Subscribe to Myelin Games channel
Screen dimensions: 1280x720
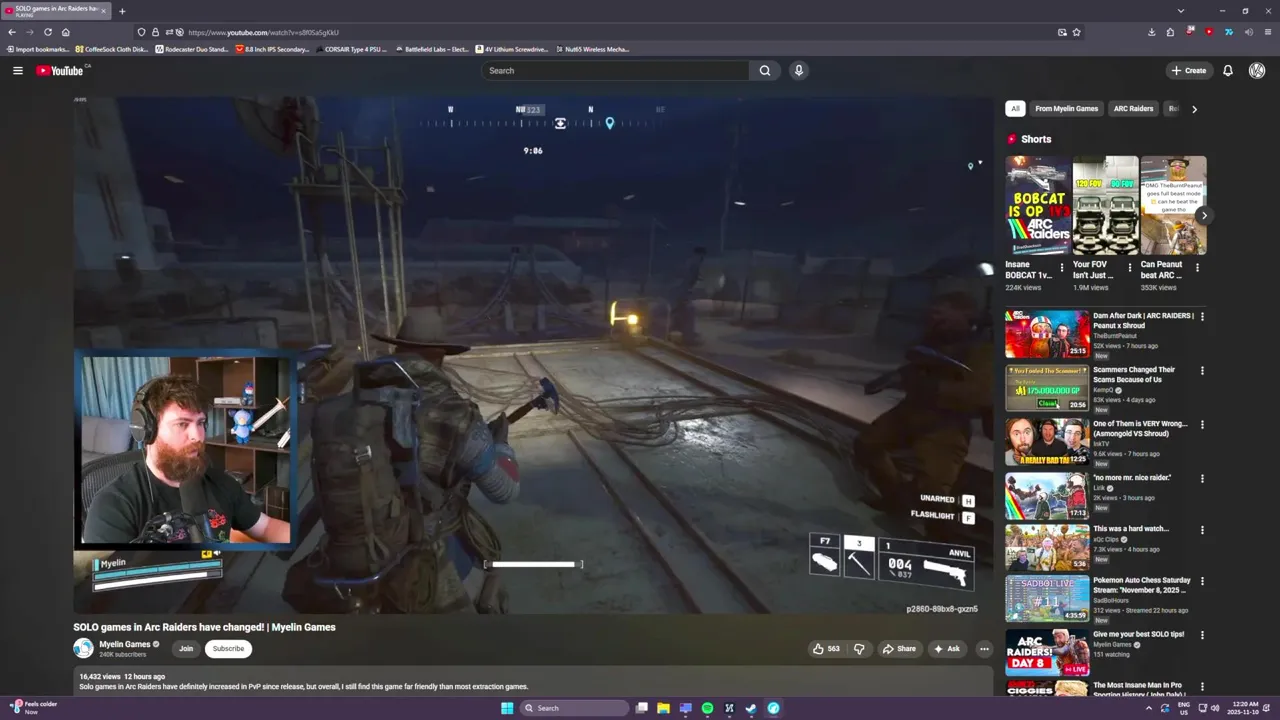228,648
